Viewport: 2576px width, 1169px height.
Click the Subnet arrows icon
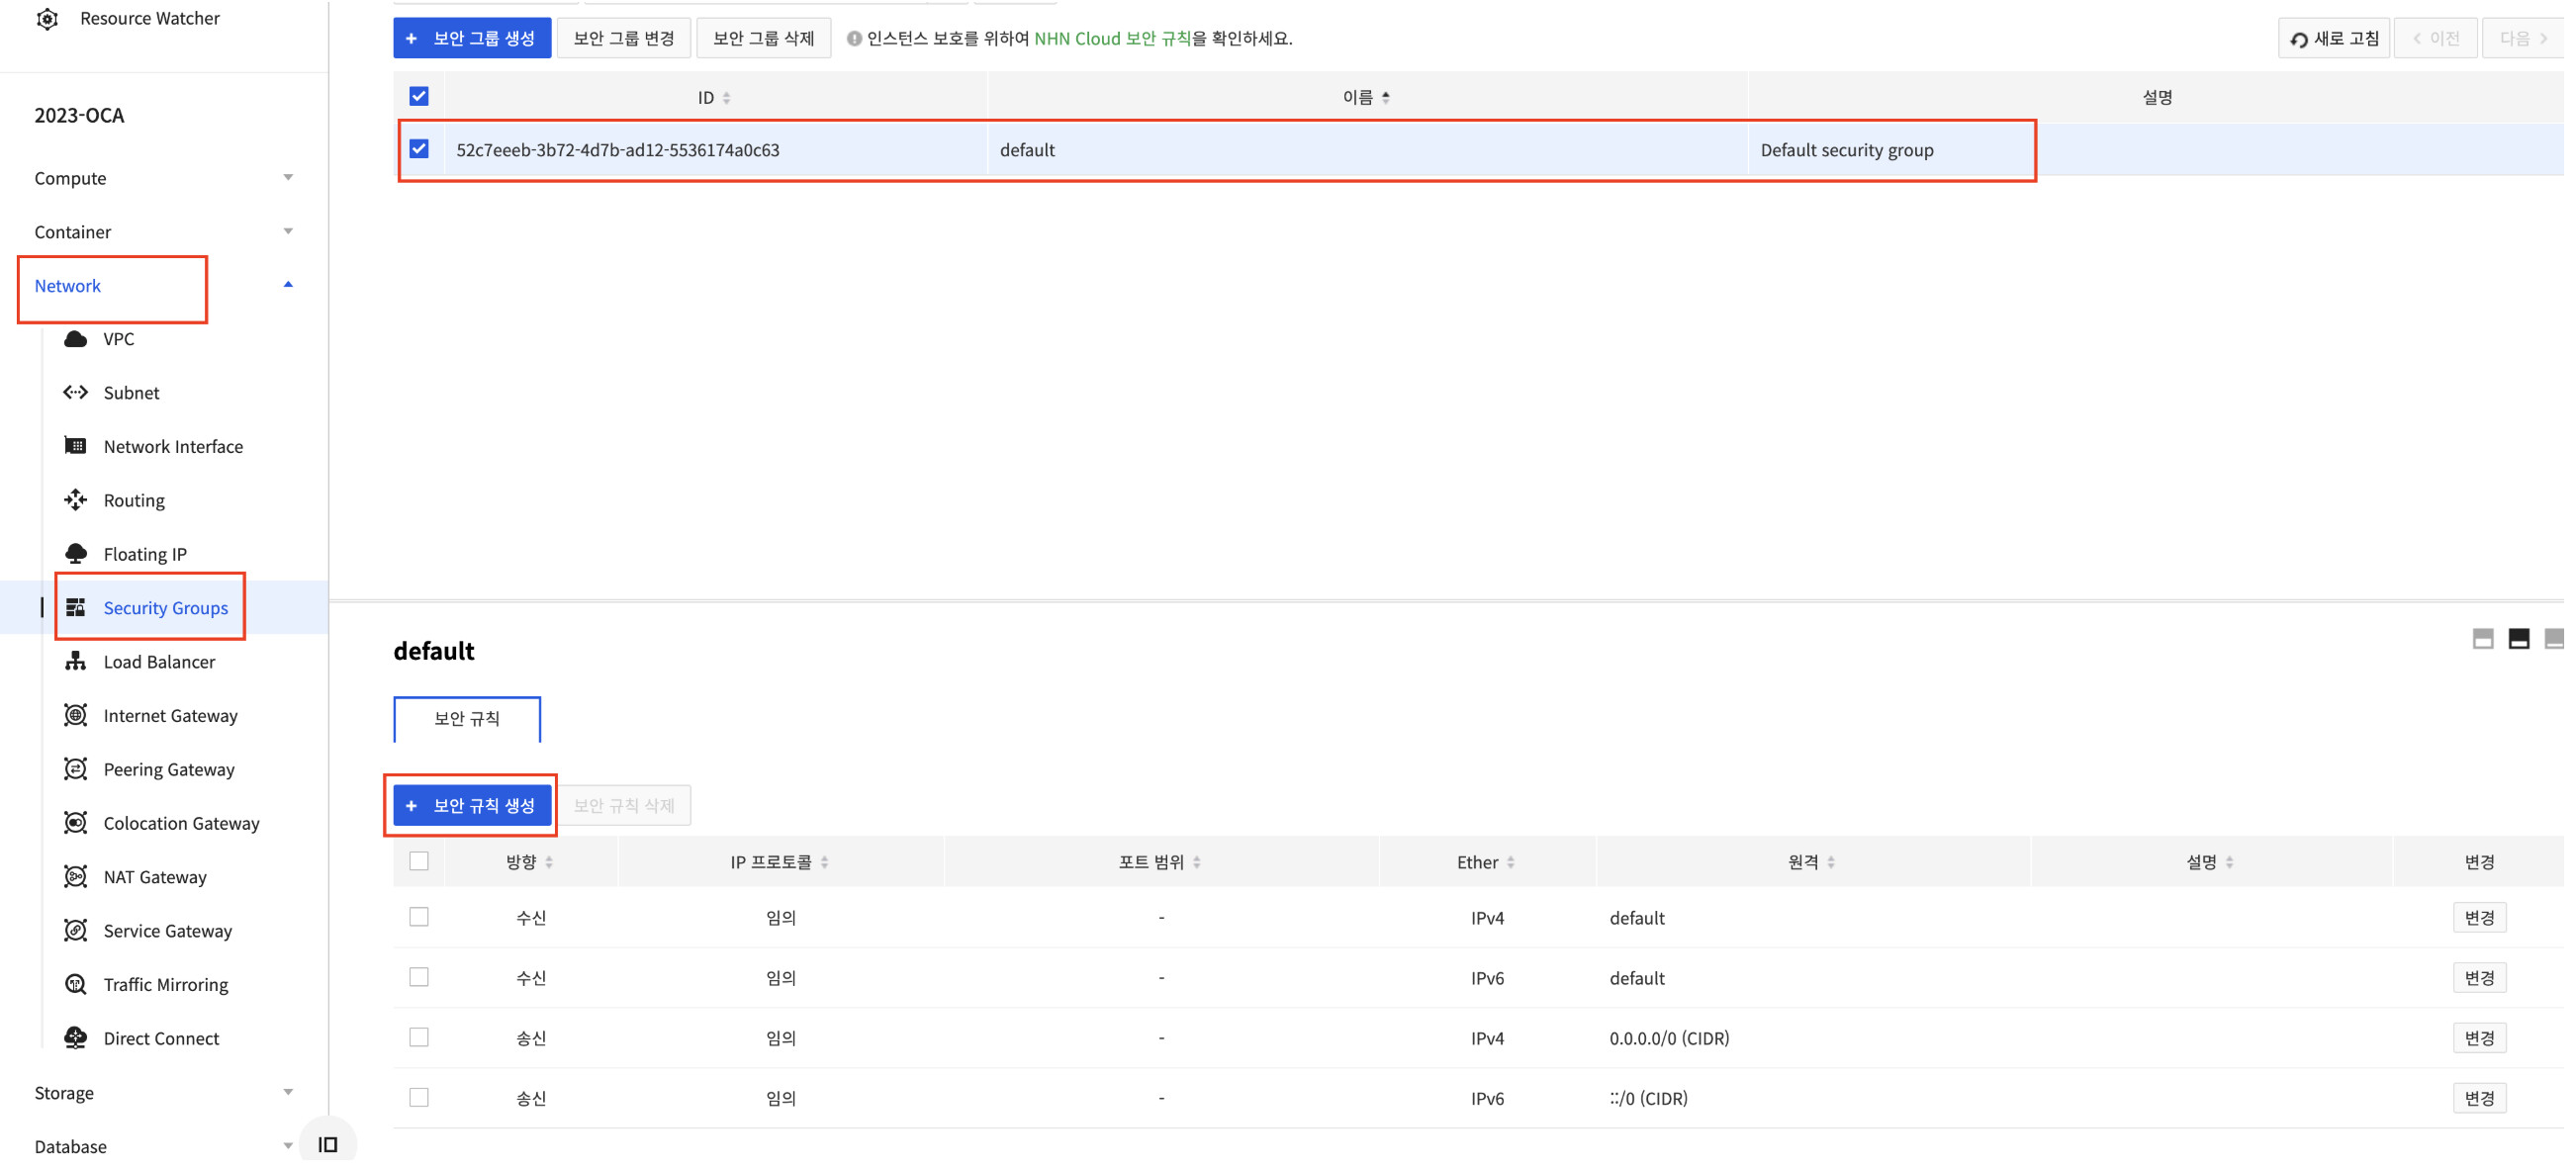(76, 394)
